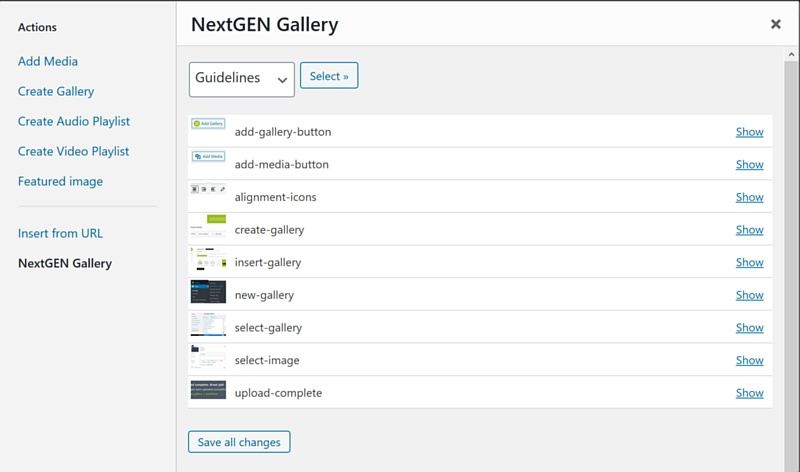Show the insert-gallery image
The image size is (800, 472).
point(749,262)
